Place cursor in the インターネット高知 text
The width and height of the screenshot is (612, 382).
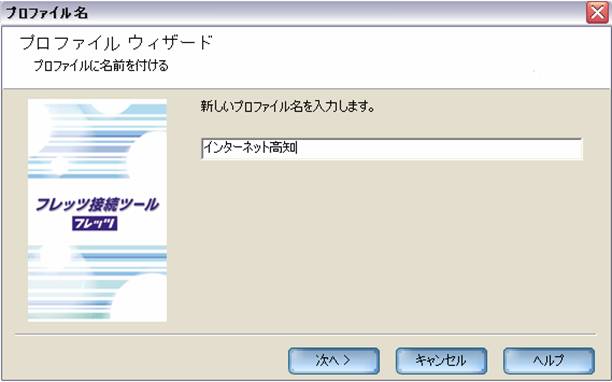point(250,148)
